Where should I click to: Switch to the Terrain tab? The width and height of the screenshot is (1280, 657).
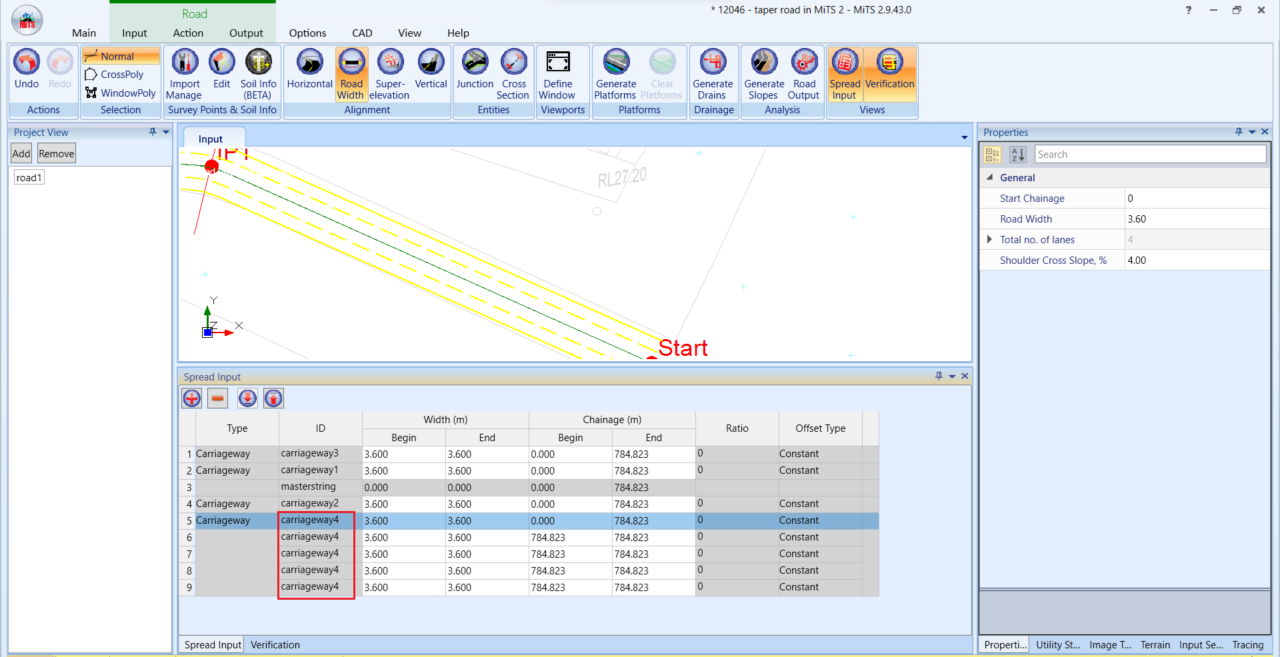(1156, 645)
